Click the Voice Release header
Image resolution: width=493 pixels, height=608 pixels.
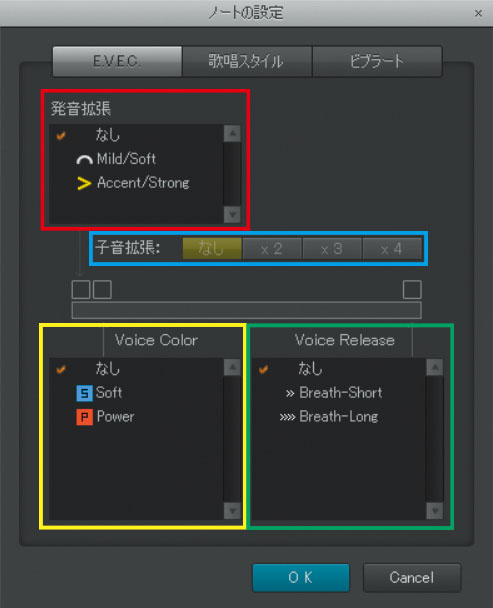344,340
